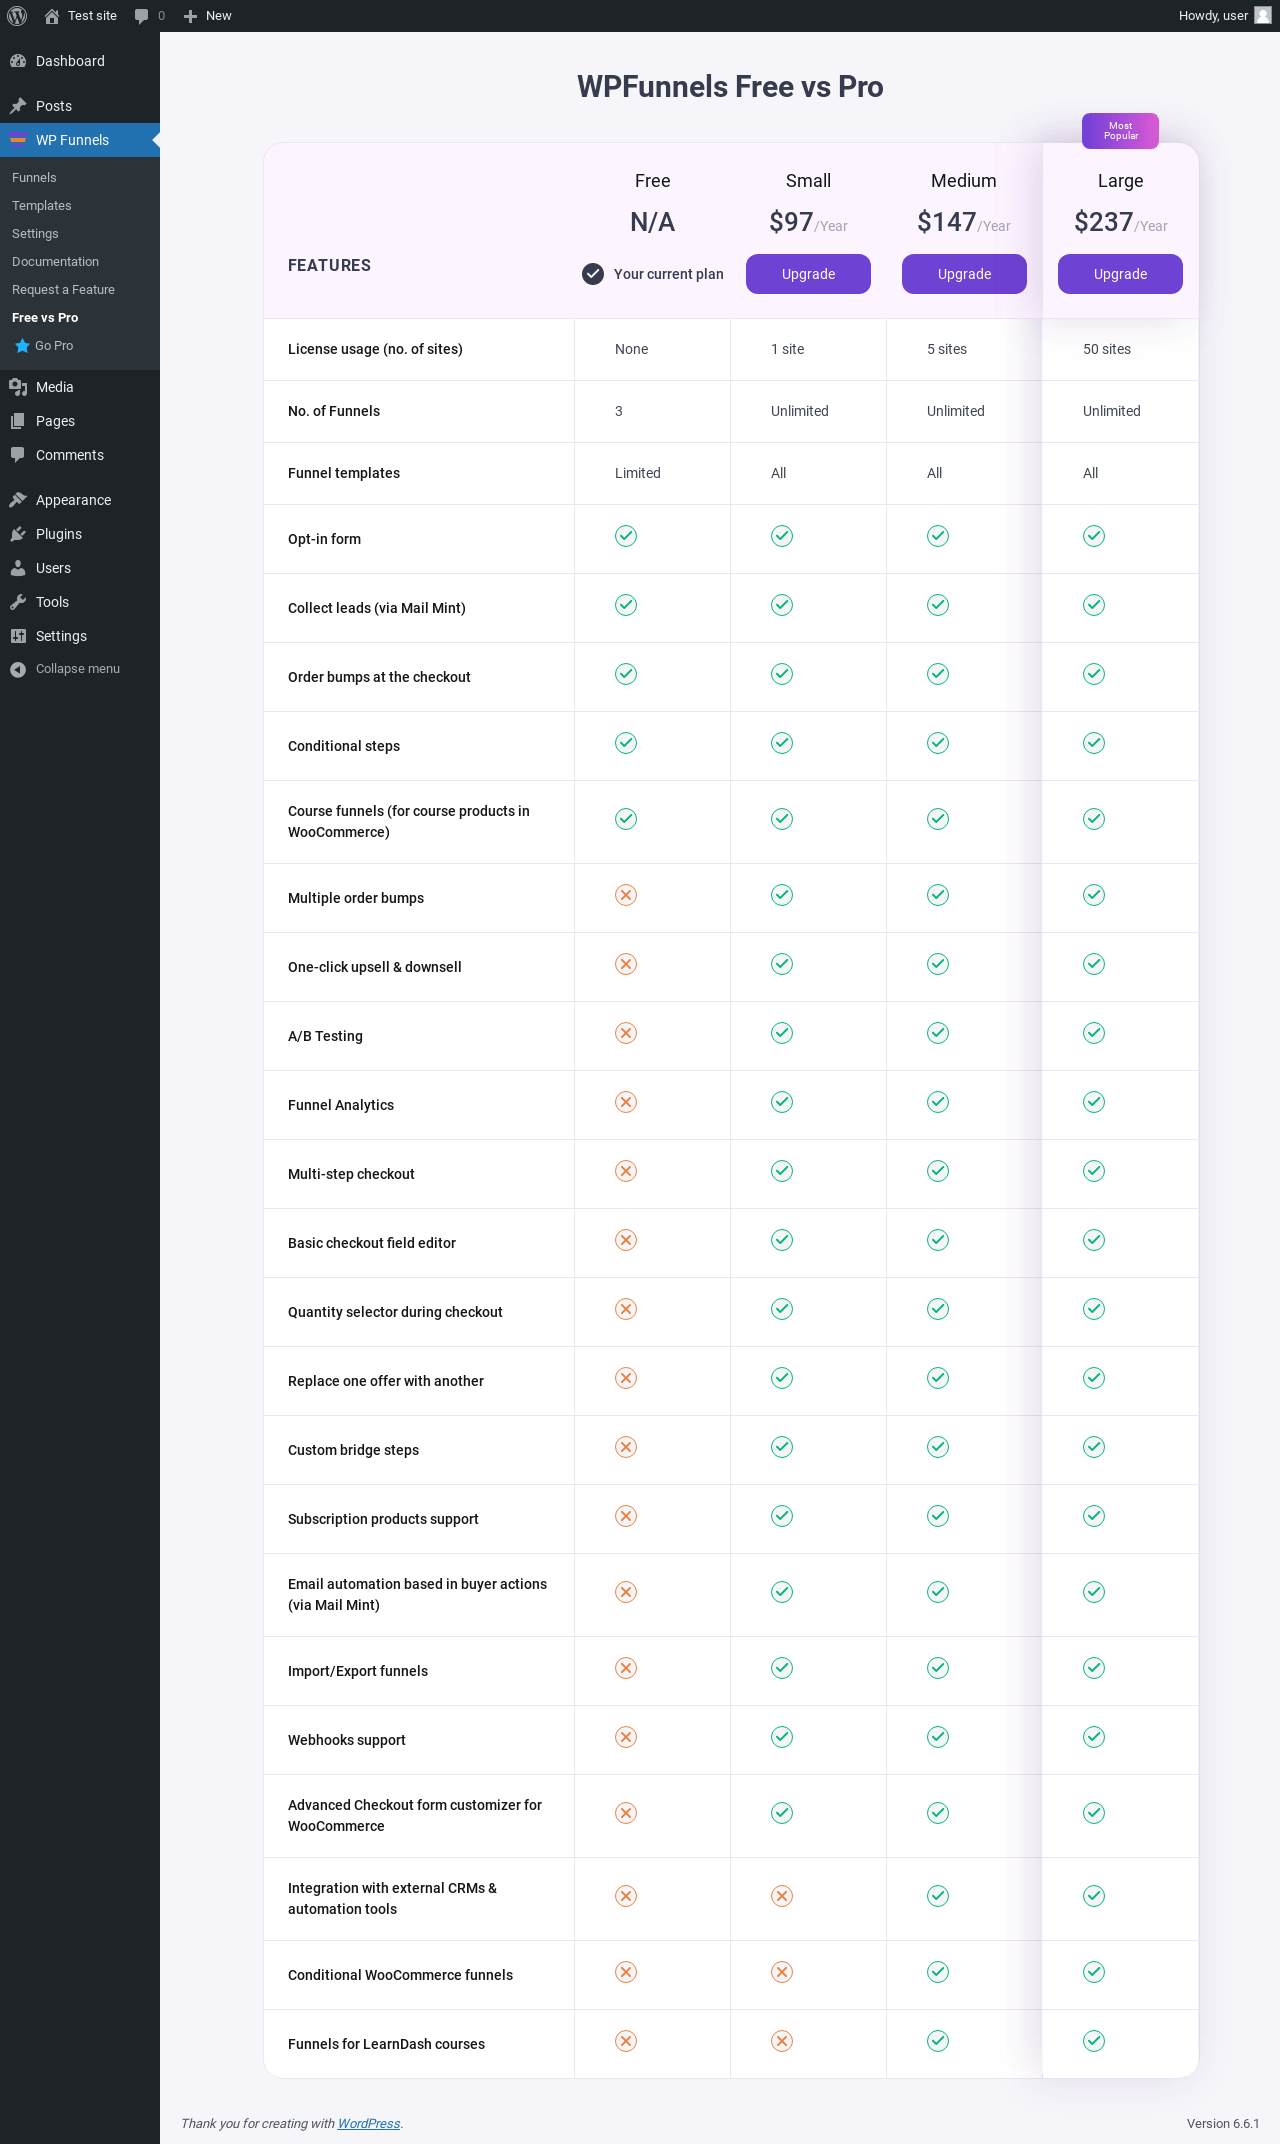Click Small plan's Opt-in form checkmark
Image resolution: width=1280 pixels, height=2144 pixels.
(782, 536)
